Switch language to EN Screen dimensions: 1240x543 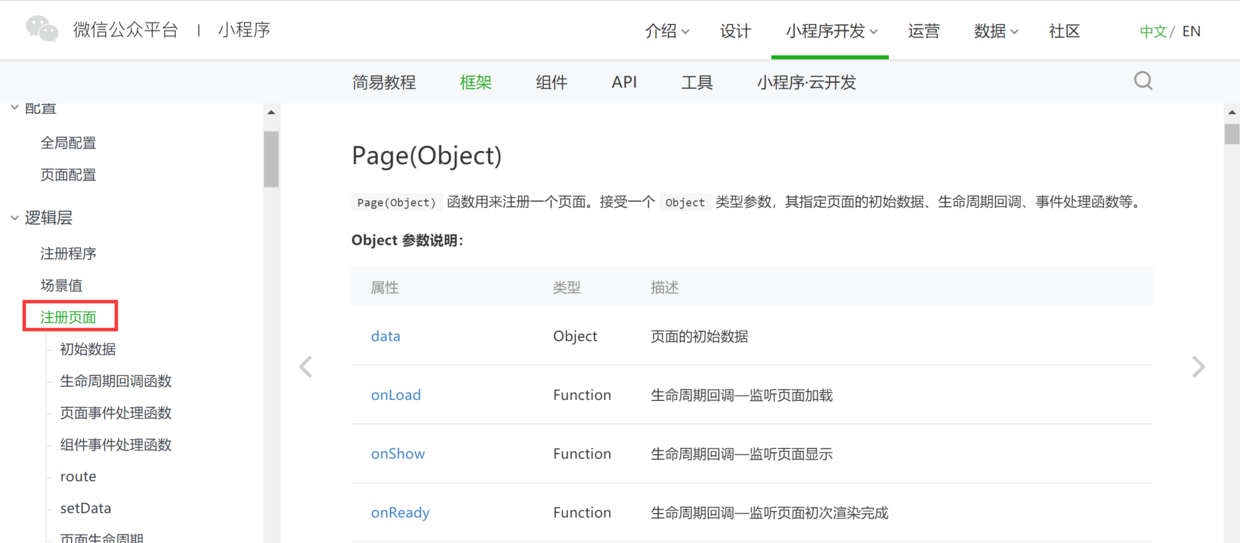click(x=1191, y=31)
